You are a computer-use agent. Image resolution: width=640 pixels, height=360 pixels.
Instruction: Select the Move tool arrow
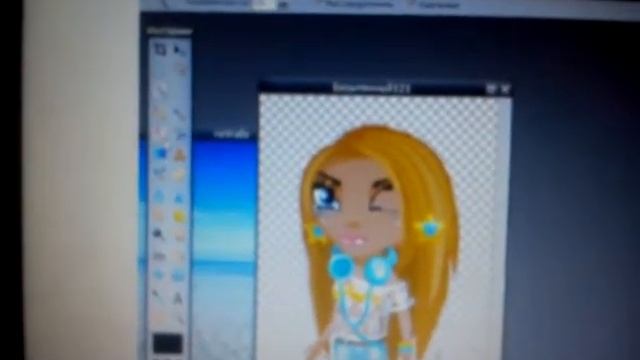coord(179,50)
